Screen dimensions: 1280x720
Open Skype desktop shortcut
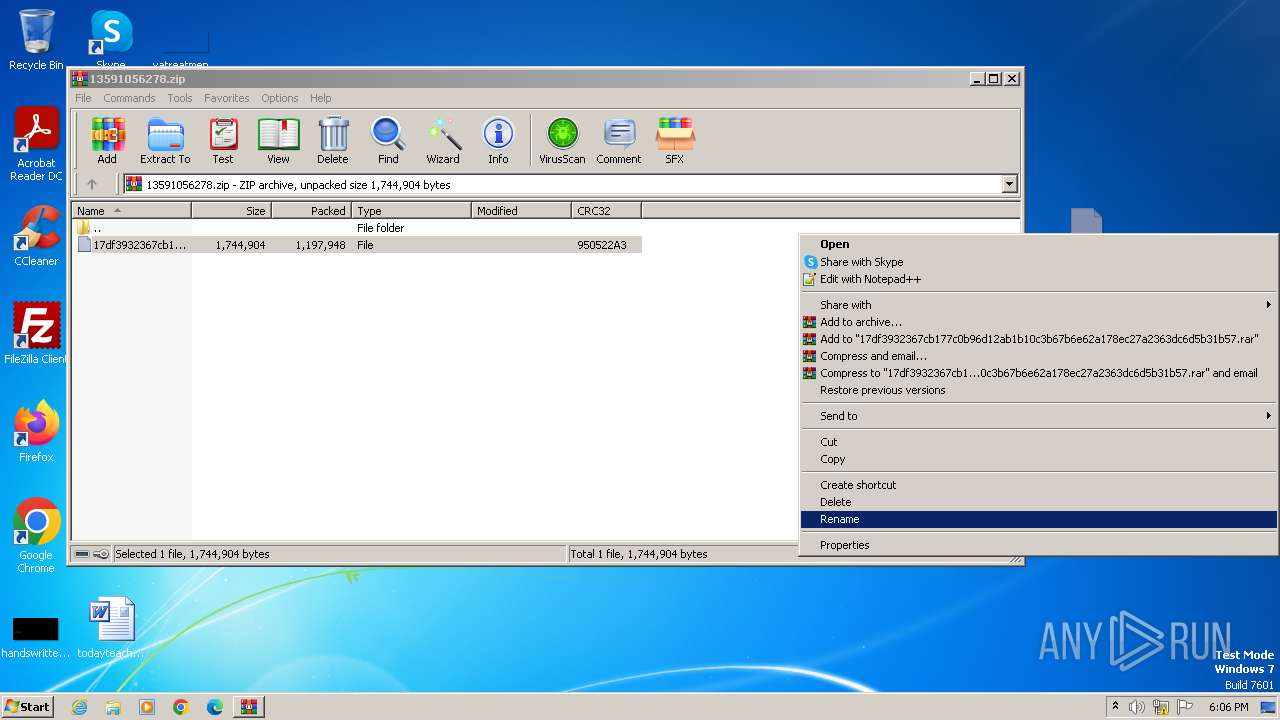click(x=111, y=38)
